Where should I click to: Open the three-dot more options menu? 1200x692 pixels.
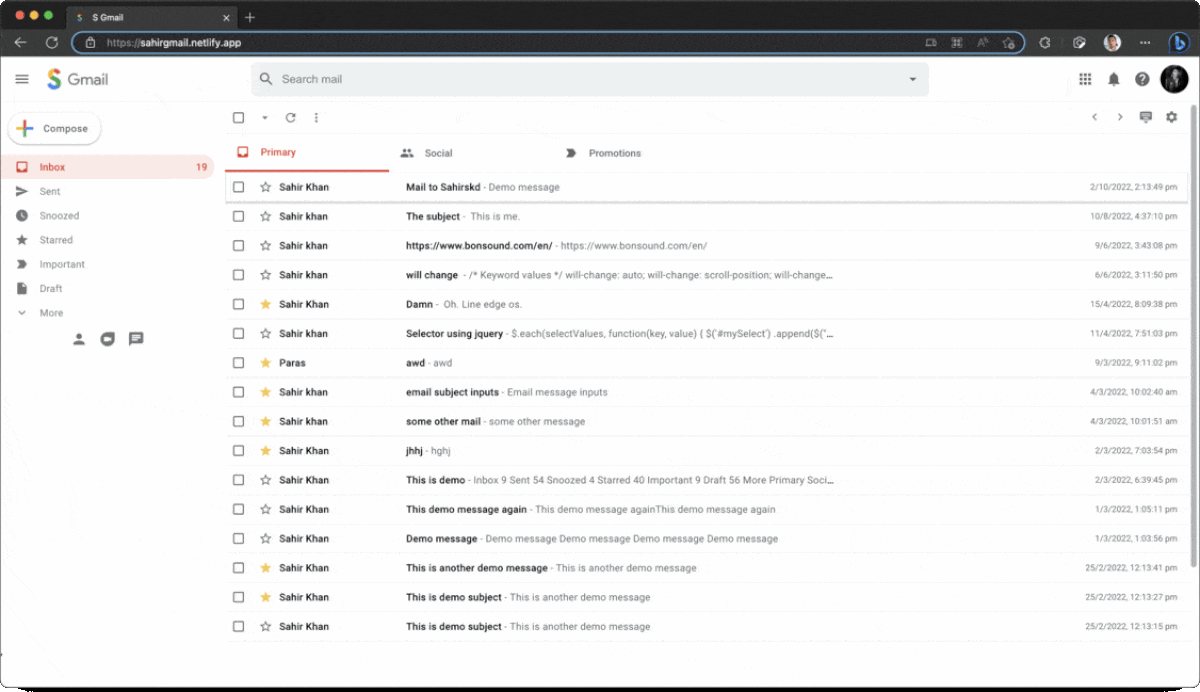[x=316, y=117]
